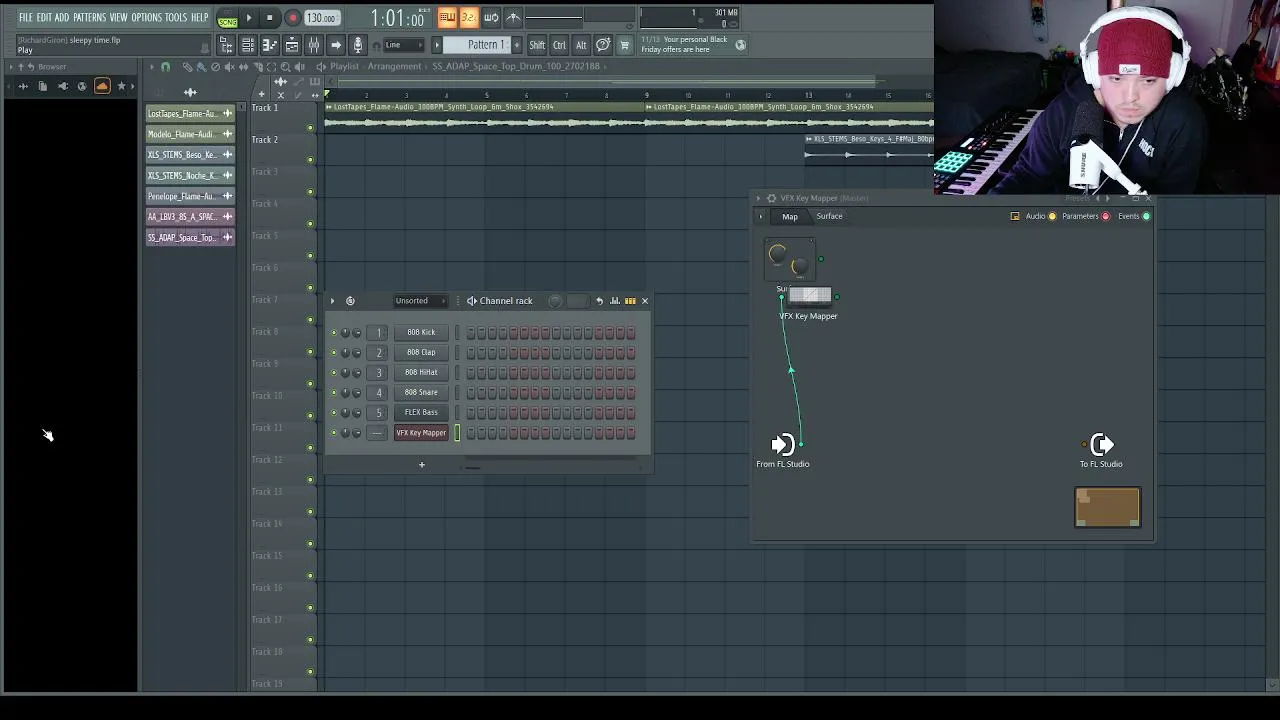The height and width of the screenshot is (720, 1280).
Task: Adjust the 808 Clap pan knob
Action: coord(345,352)
